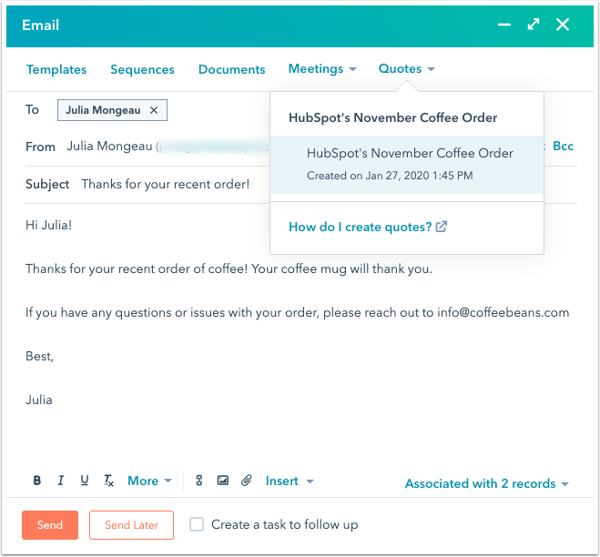Screen dimensions: 600x557
Task: Toggle bold text formatting
Action: pyautogui.click(x=37, y=481)
